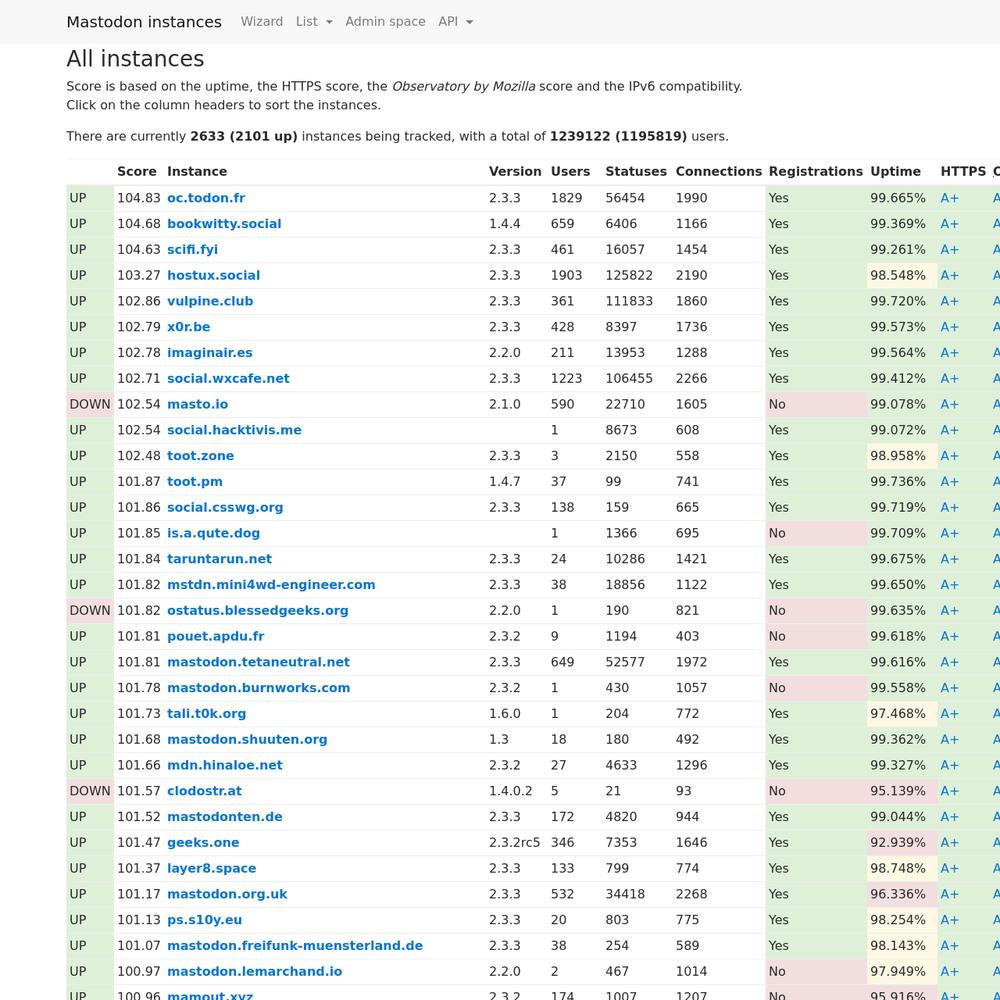Image resolution: width=1000 pixels, height=1000 pixels.
Task: Open taruntarun.net instance link
Action: click(x=219, y=559)
